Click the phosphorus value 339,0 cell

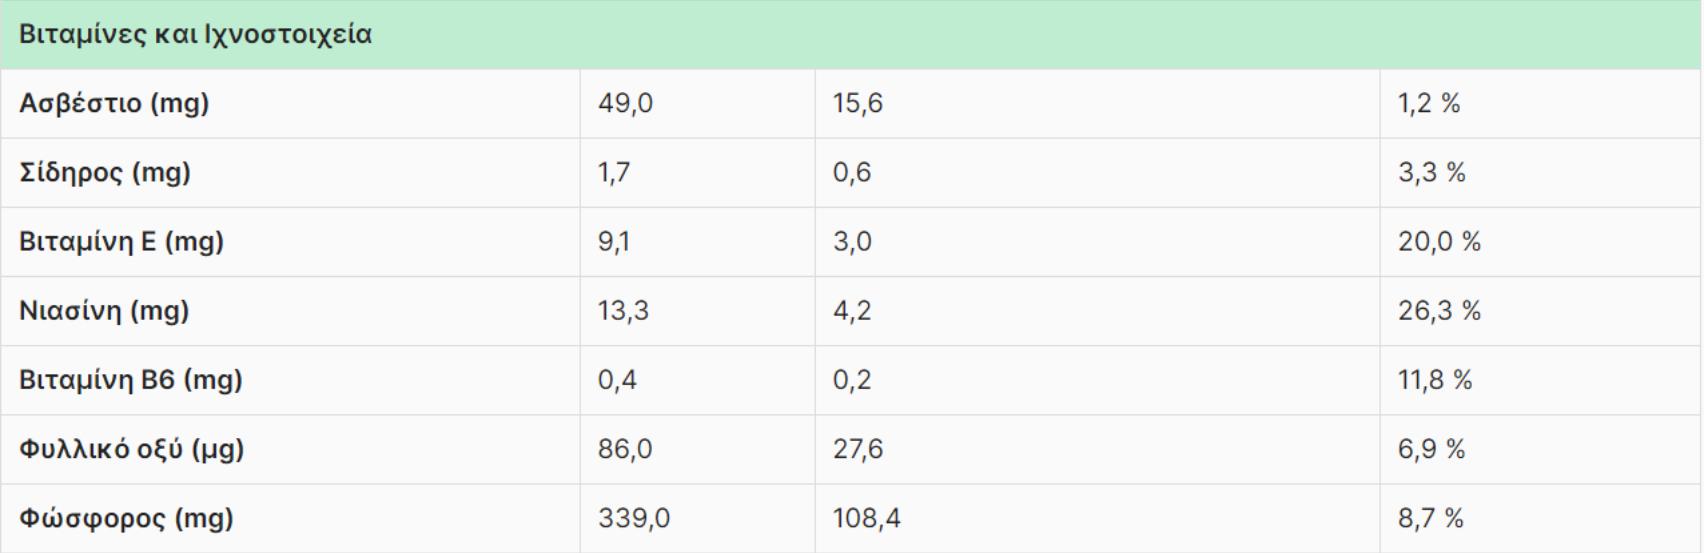tap(634, 518)
